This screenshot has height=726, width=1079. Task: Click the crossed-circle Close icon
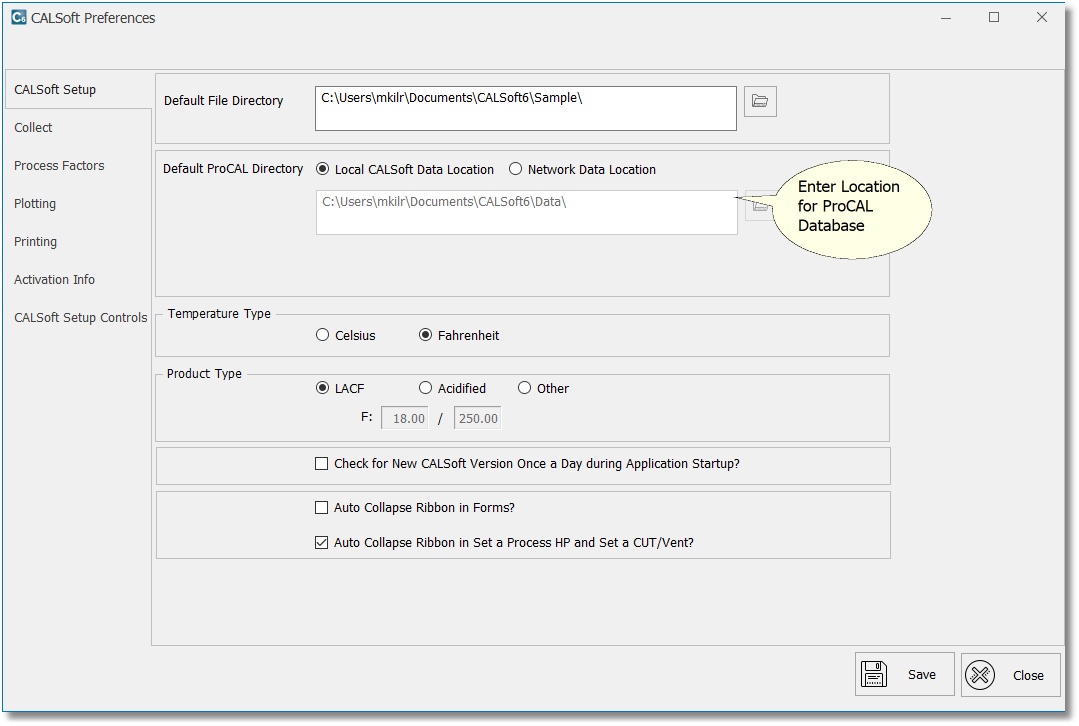click(980, 675)
